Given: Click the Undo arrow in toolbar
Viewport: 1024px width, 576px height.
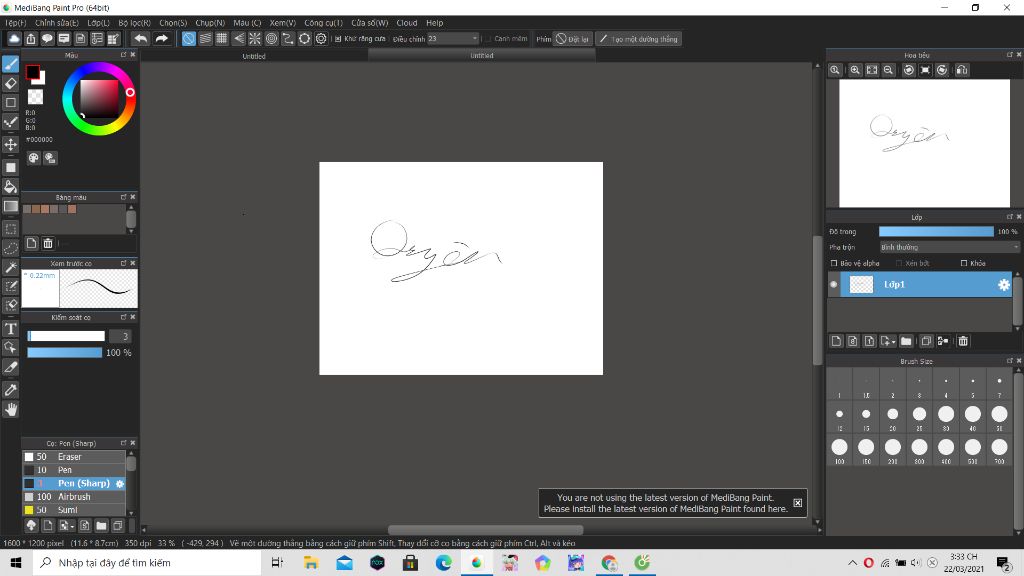Looking at the screenshot, I should pyautogui.click(x=140, y=39).
